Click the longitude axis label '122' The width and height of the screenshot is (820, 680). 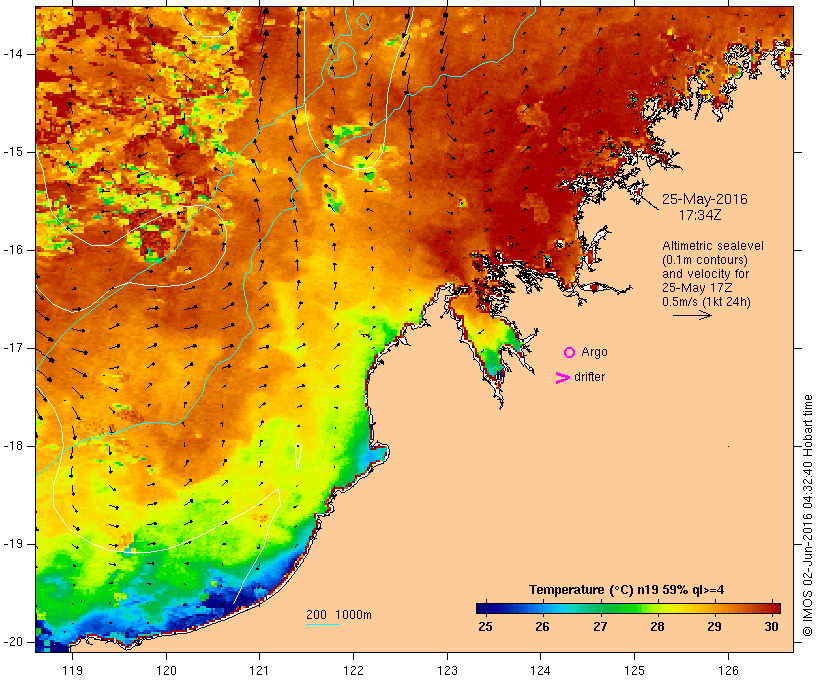click(354, 670)
